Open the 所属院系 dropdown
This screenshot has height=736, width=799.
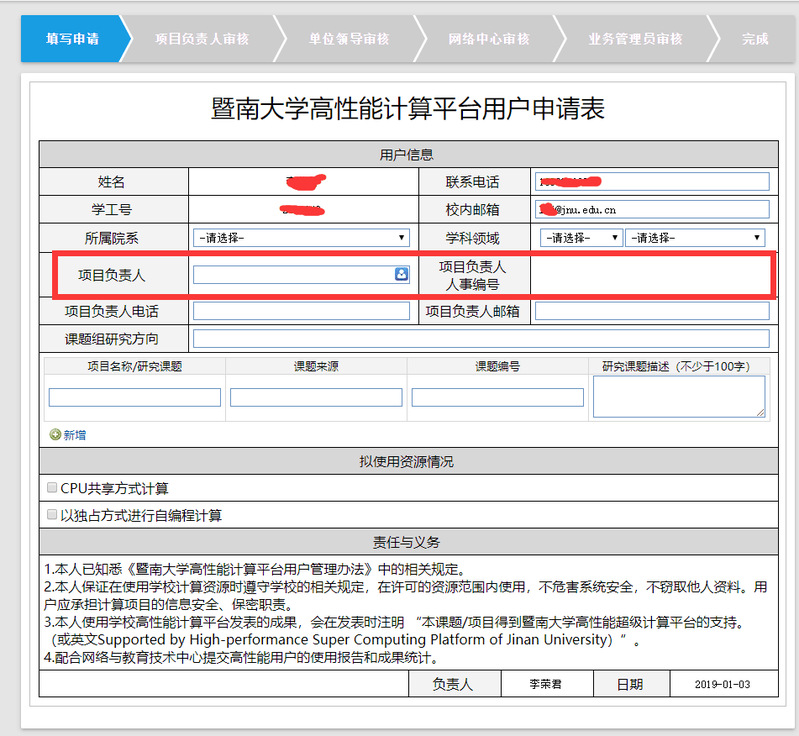pos(301,238)
